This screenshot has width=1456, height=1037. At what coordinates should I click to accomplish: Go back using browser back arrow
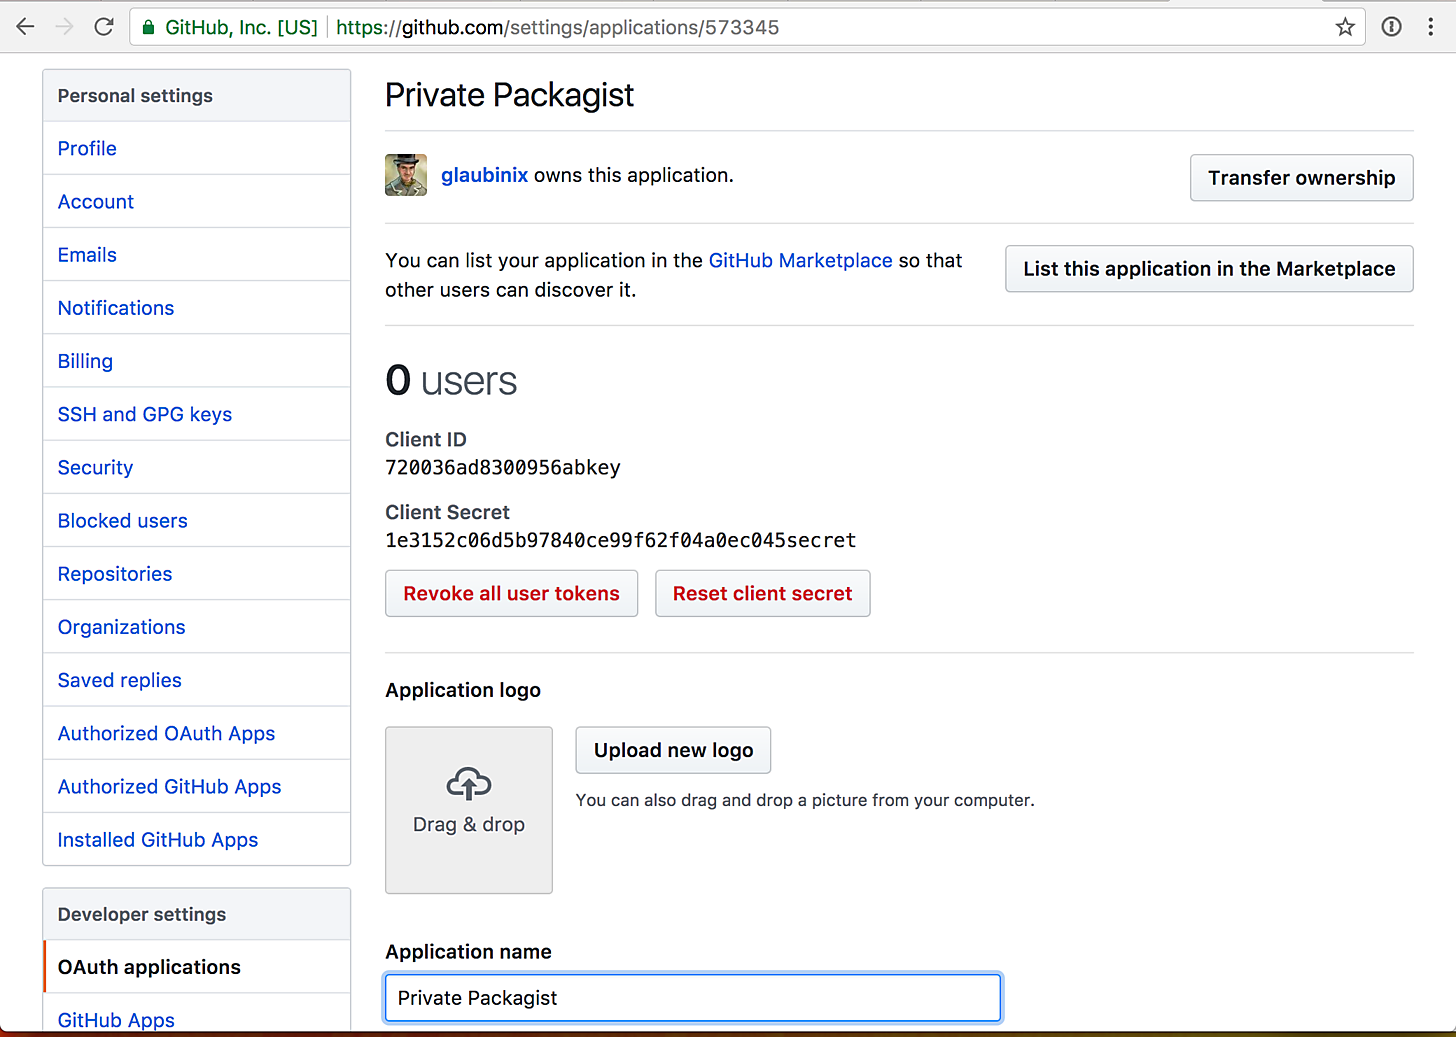pos(25,27)
